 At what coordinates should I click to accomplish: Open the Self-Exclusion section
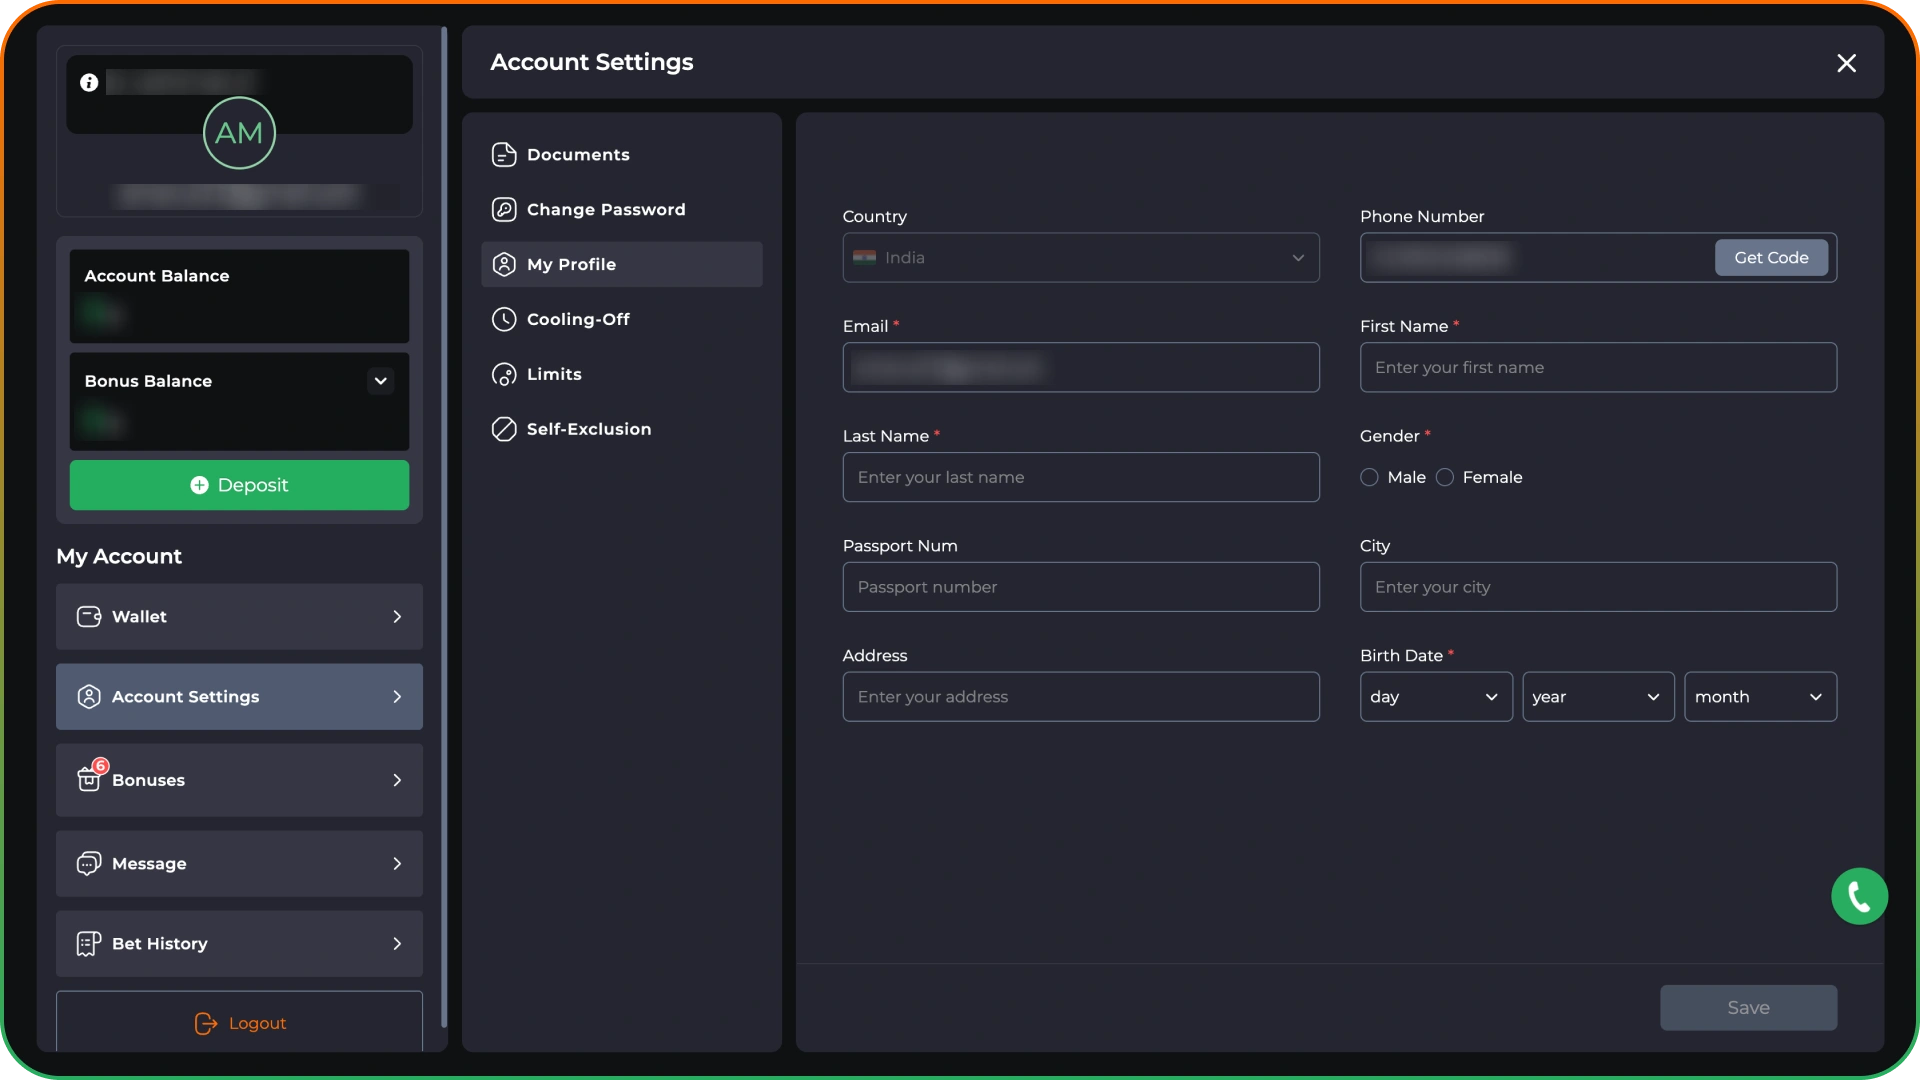(621, 430)
